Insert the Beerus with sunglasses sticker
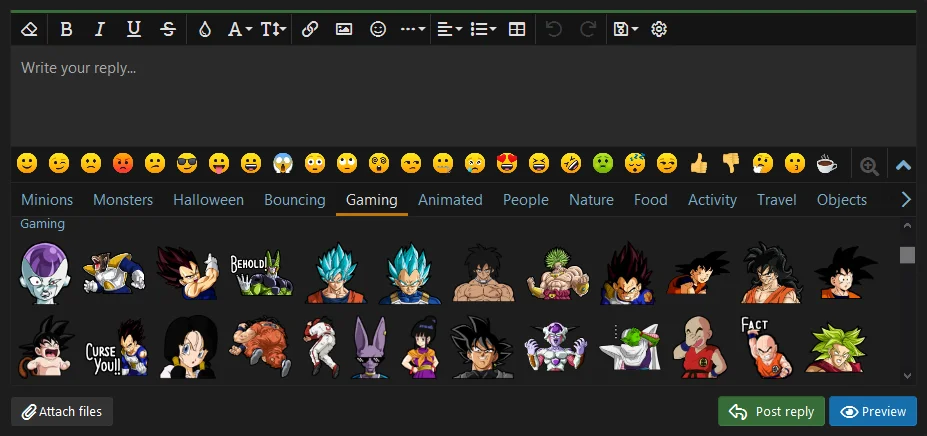Viewport: 927px width, 436px height. (369, 347)
